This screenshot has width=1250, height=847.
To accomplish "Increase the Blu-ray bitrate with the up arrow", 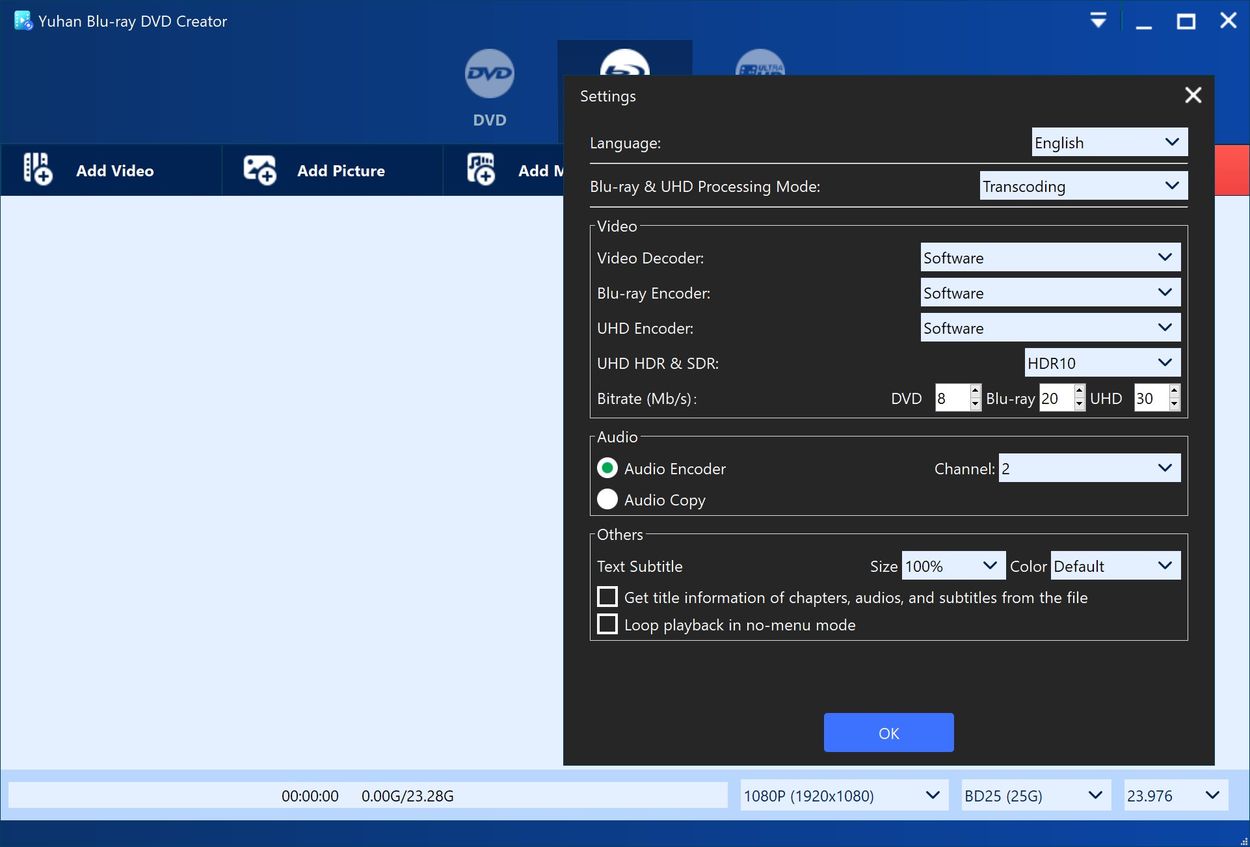I will click(x=1078, y=392).
